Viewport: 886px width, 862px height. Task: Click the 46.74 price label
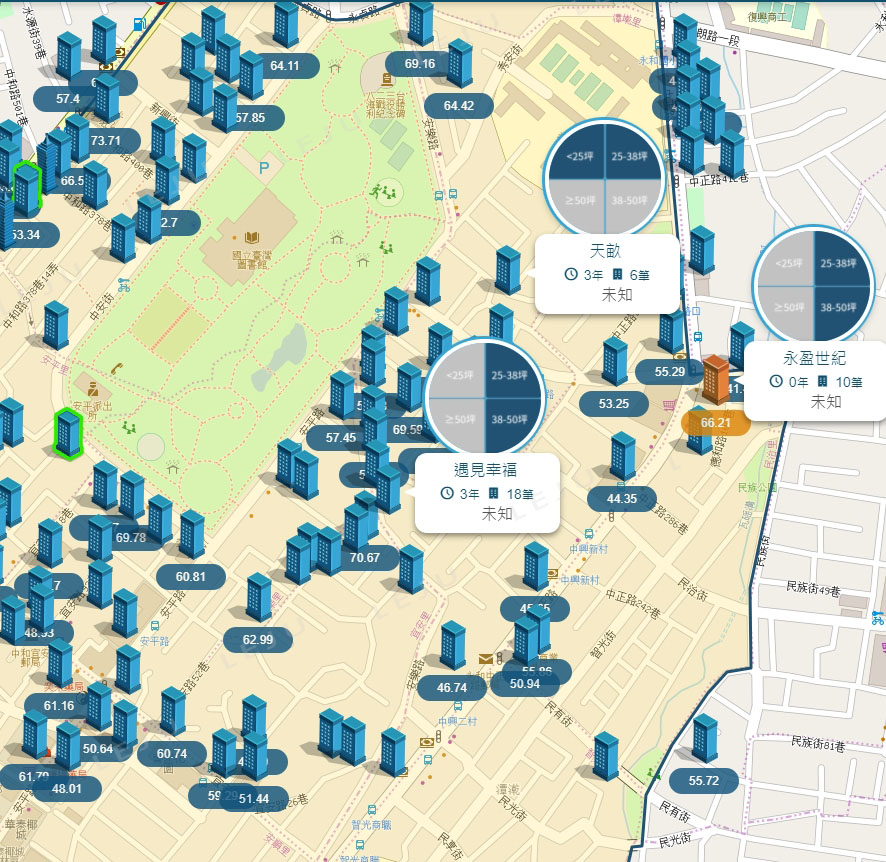(x=452, y=687)
